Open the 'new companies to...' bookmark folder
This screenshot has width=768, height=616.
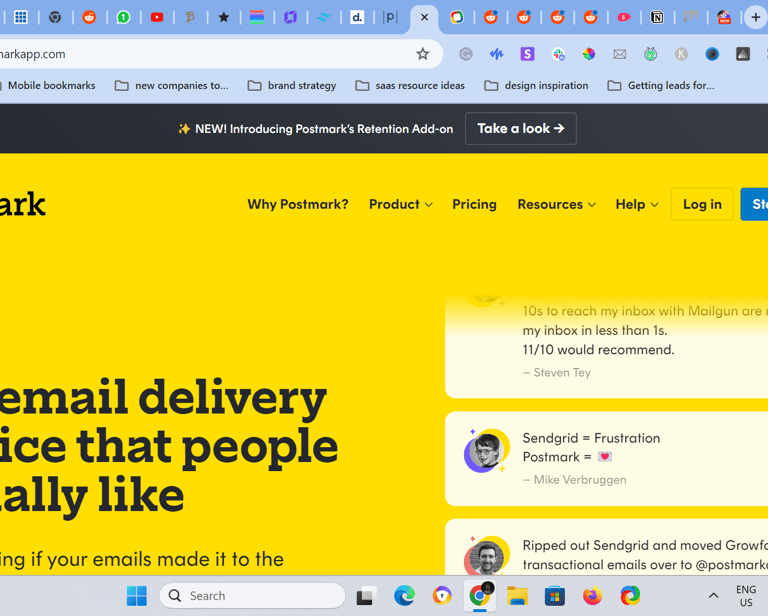172,86
